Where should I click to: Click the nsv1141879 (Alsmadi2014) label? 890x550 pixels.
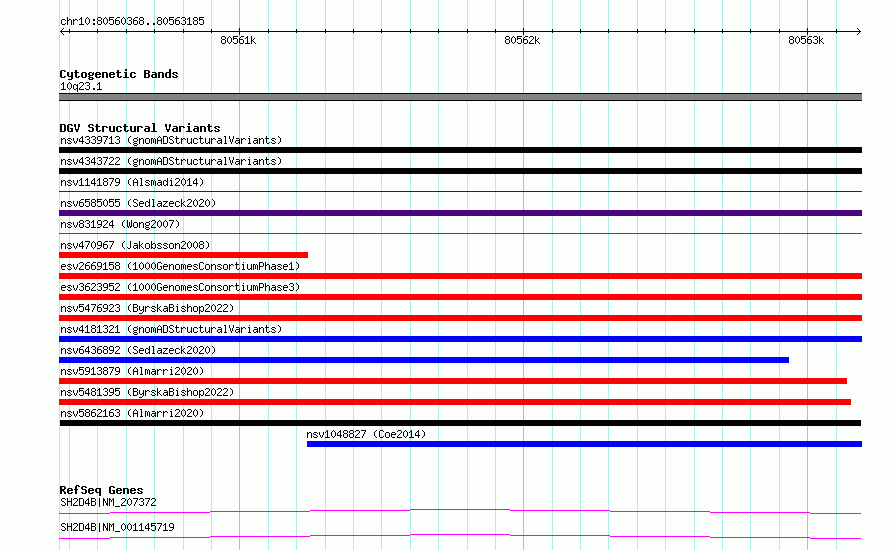[132, 182]
